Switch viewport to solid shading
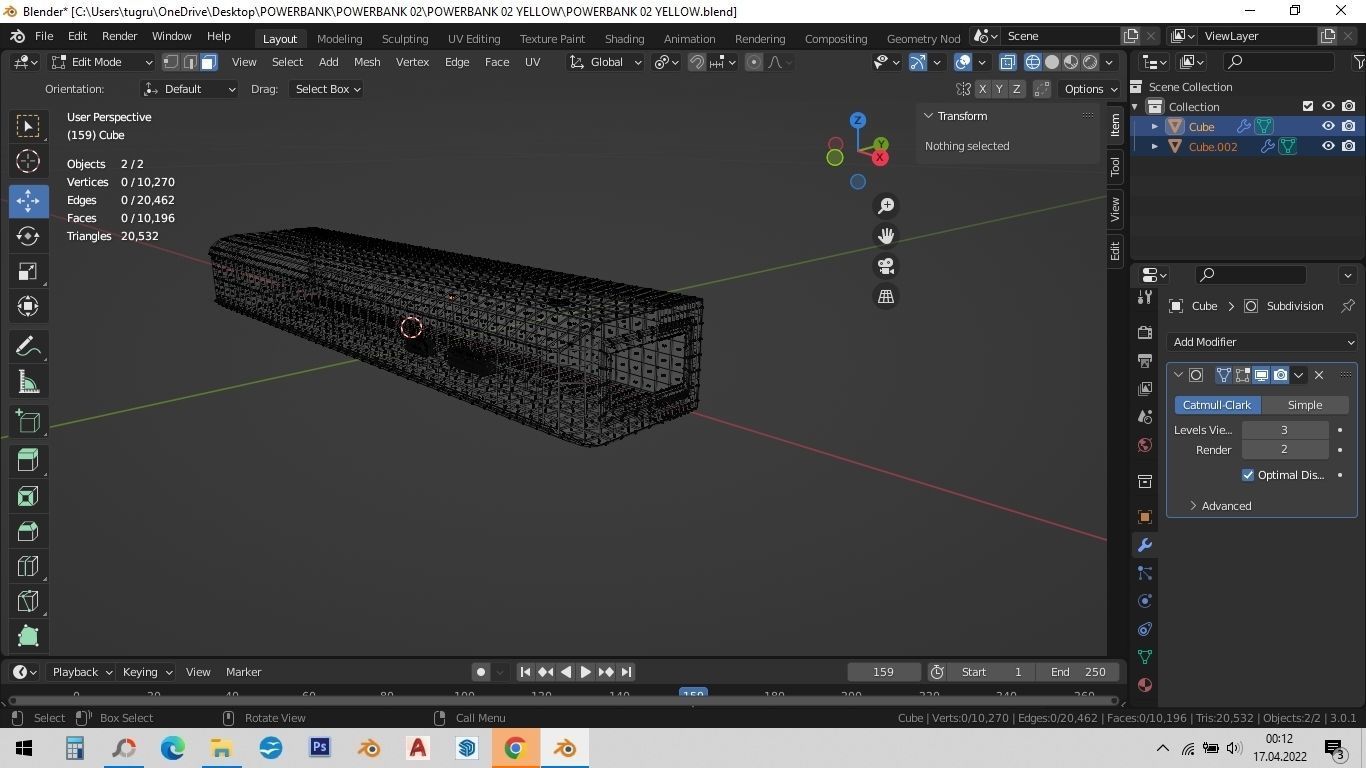The width and height of the screenshot is (1366, 768). pos(1052,62)
